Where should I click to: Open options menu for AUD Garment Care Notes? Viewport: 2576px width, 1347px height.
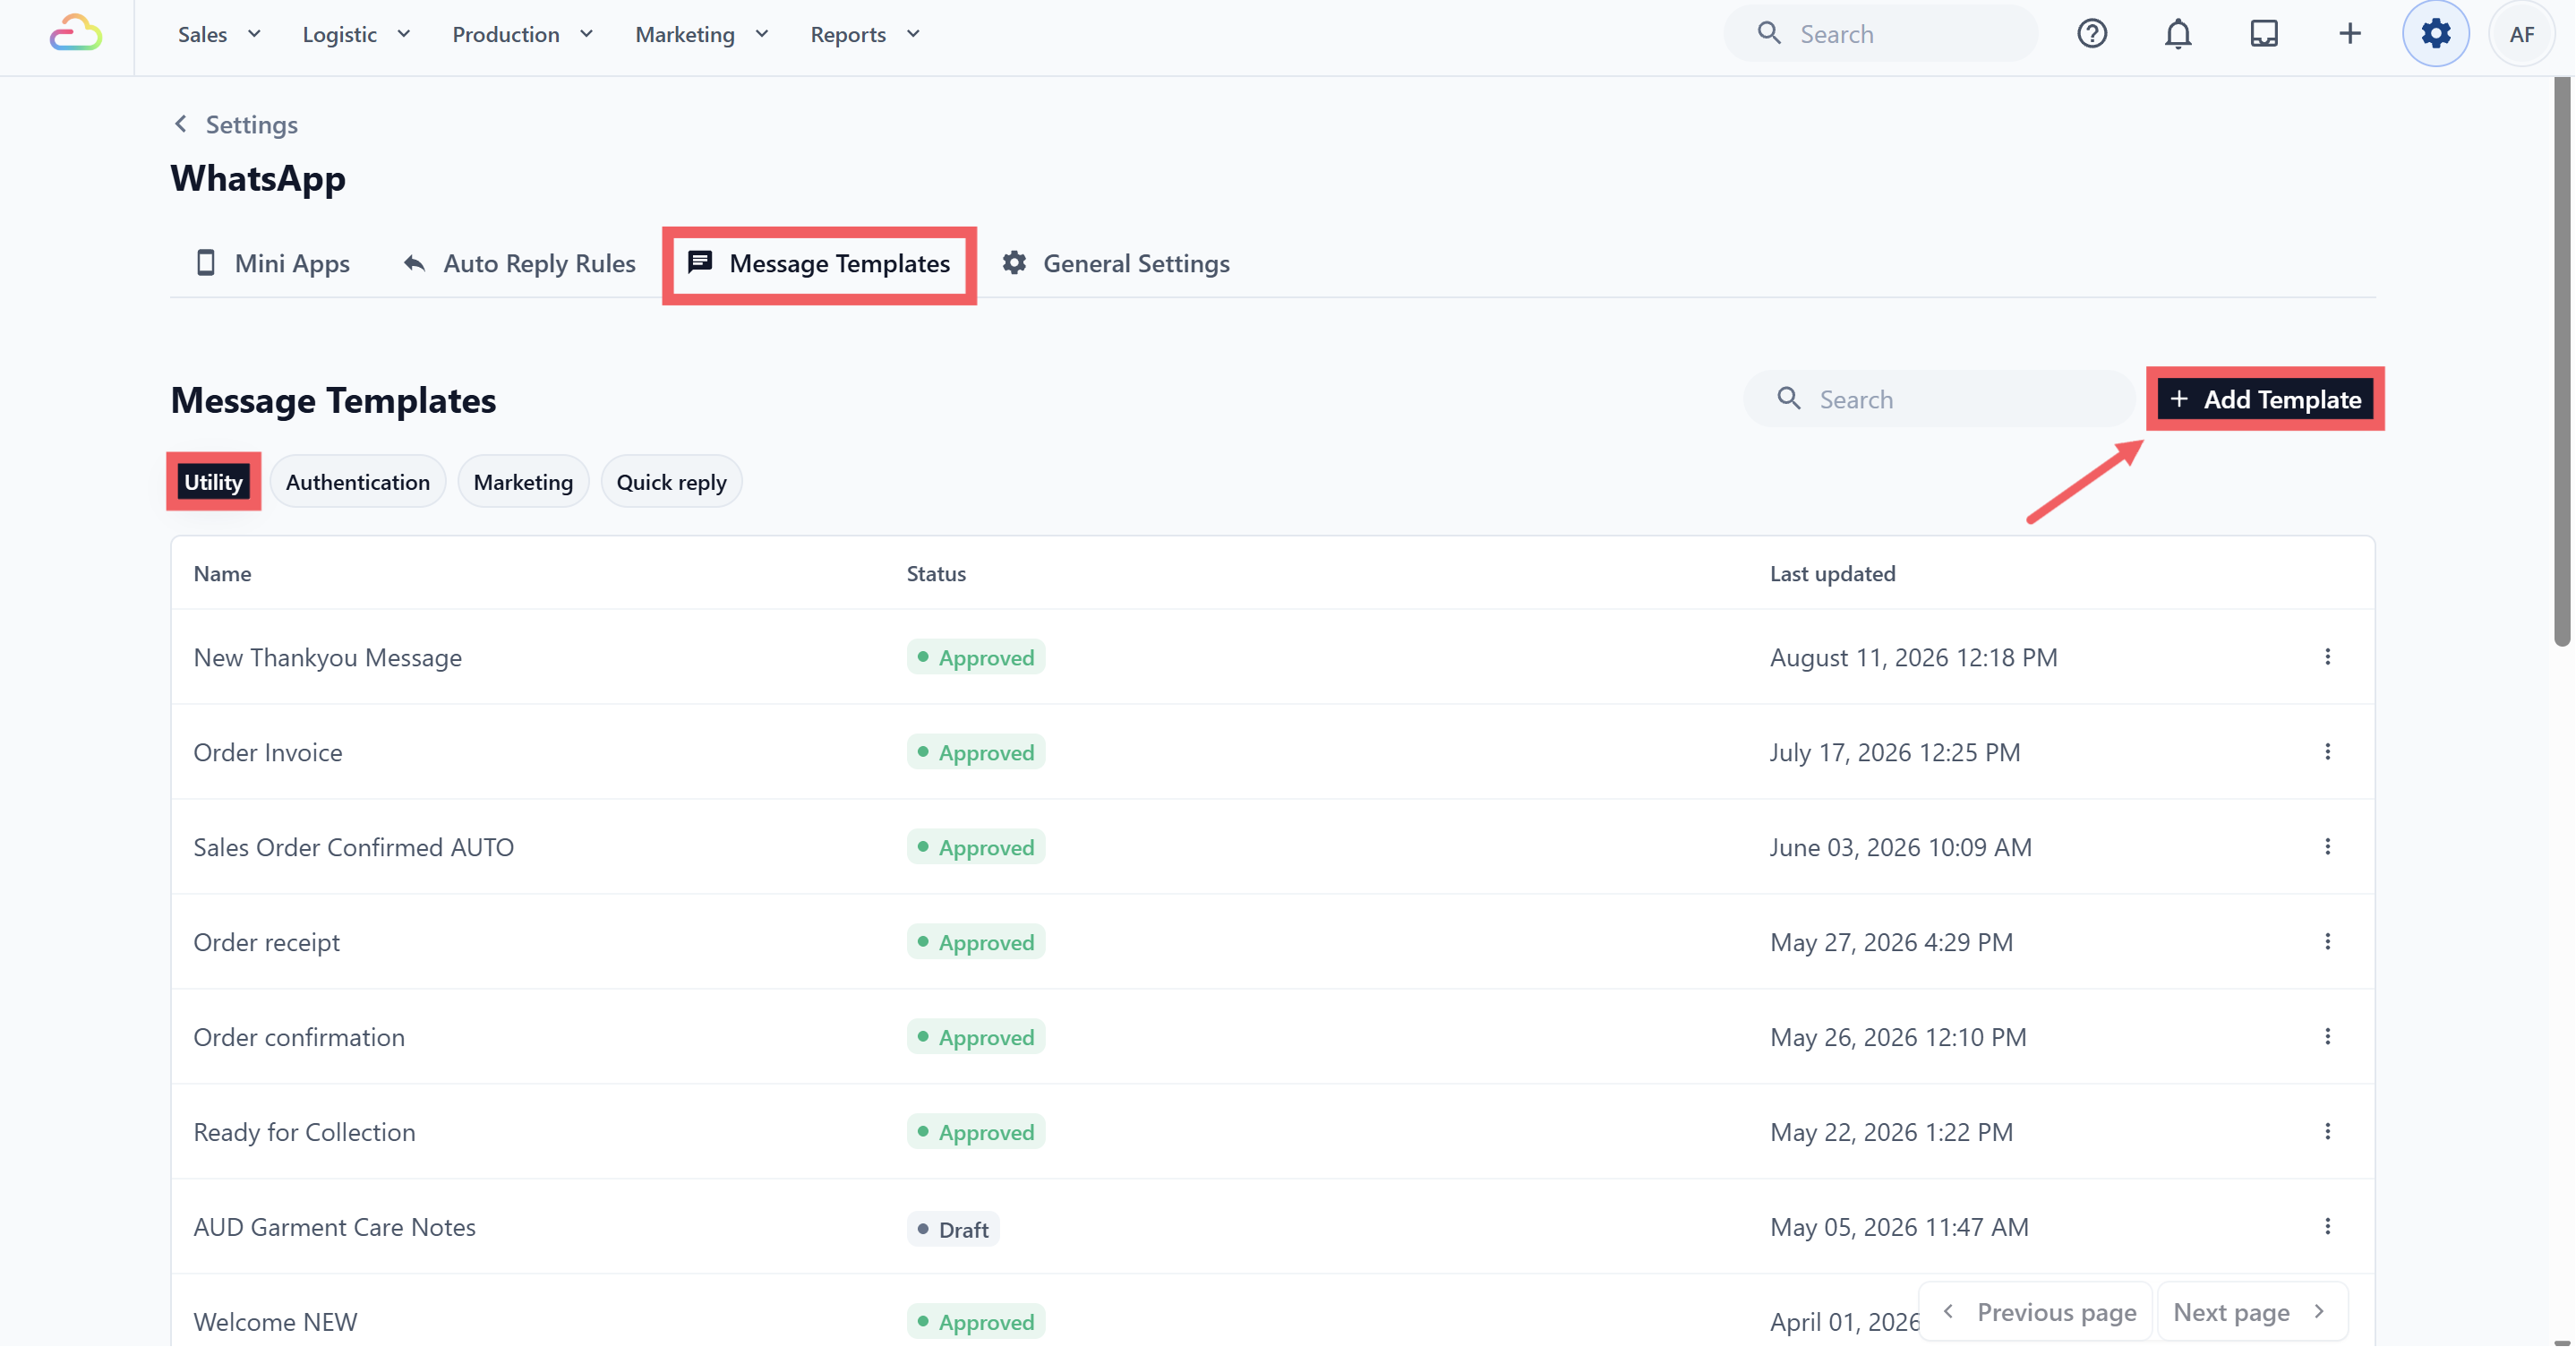(2327, 1227)
